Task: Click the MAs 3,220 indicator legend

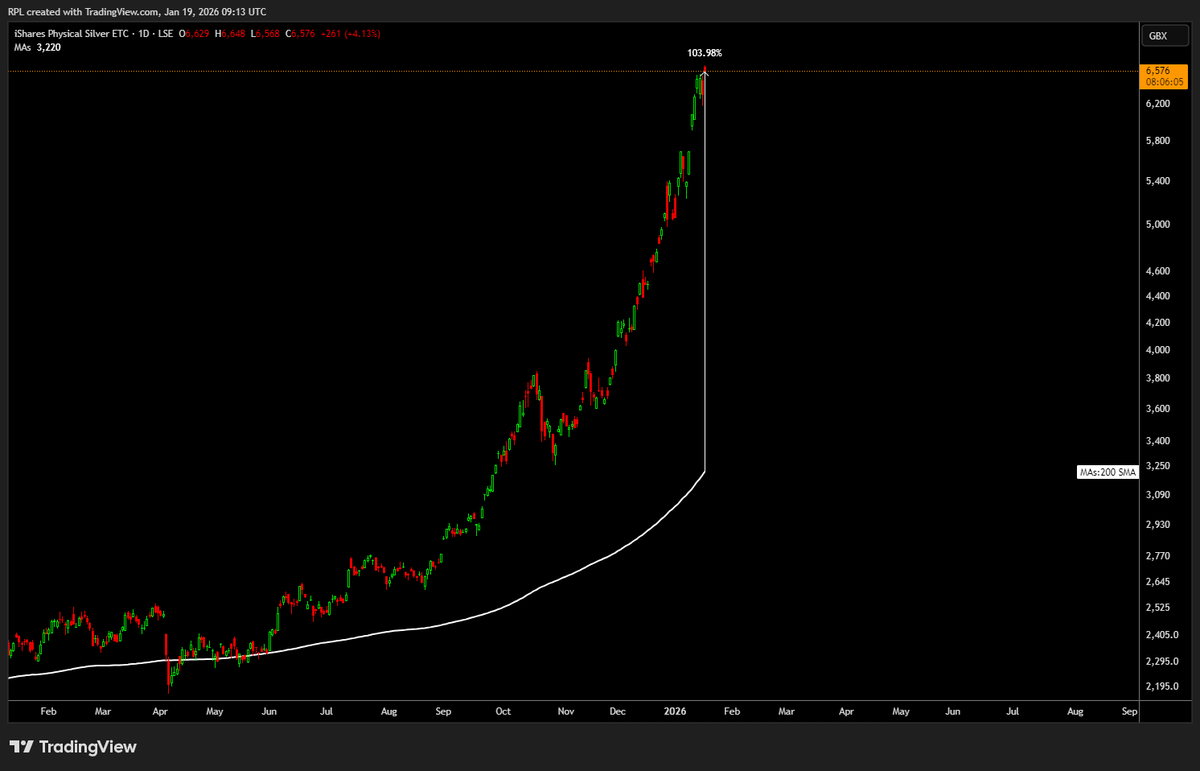Action: click(37, 47)
